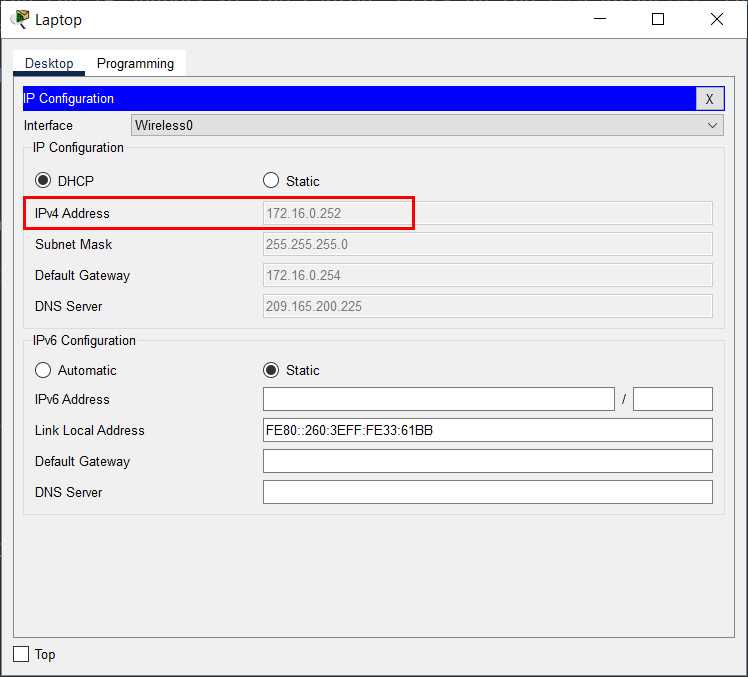Image resolution: width=748 pixels, height=677 pixels.
Task: Click the IPv4 Address field 172.16.0.252
Action: pos(488,213)
